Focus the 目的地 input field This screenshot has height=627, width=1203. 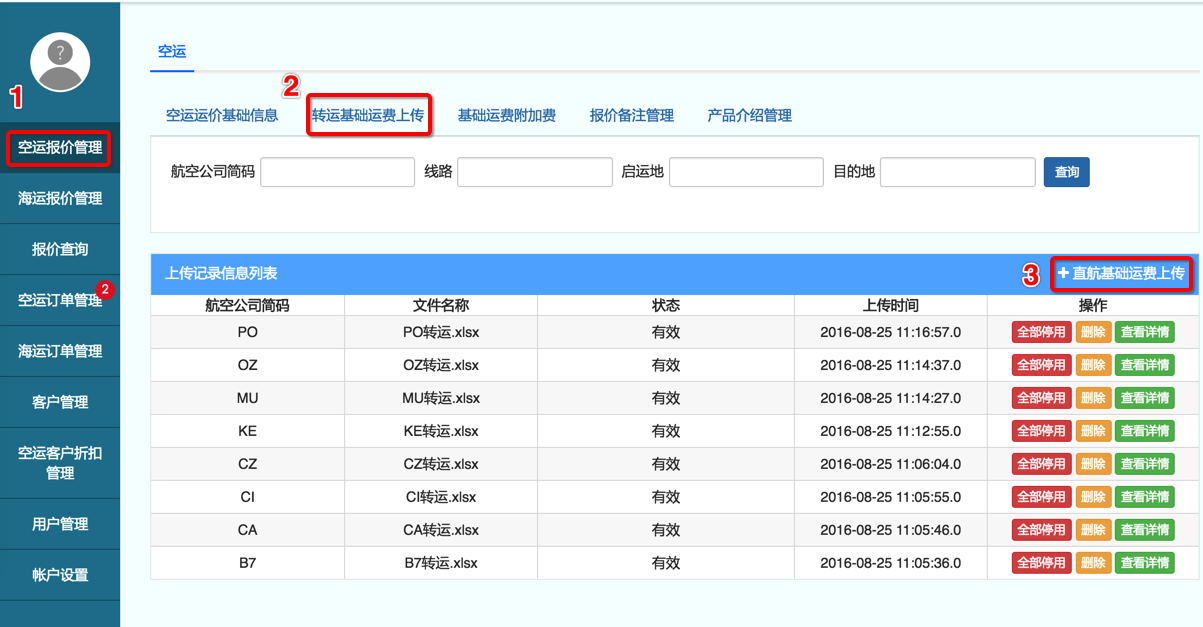click(x=957, y=172)
